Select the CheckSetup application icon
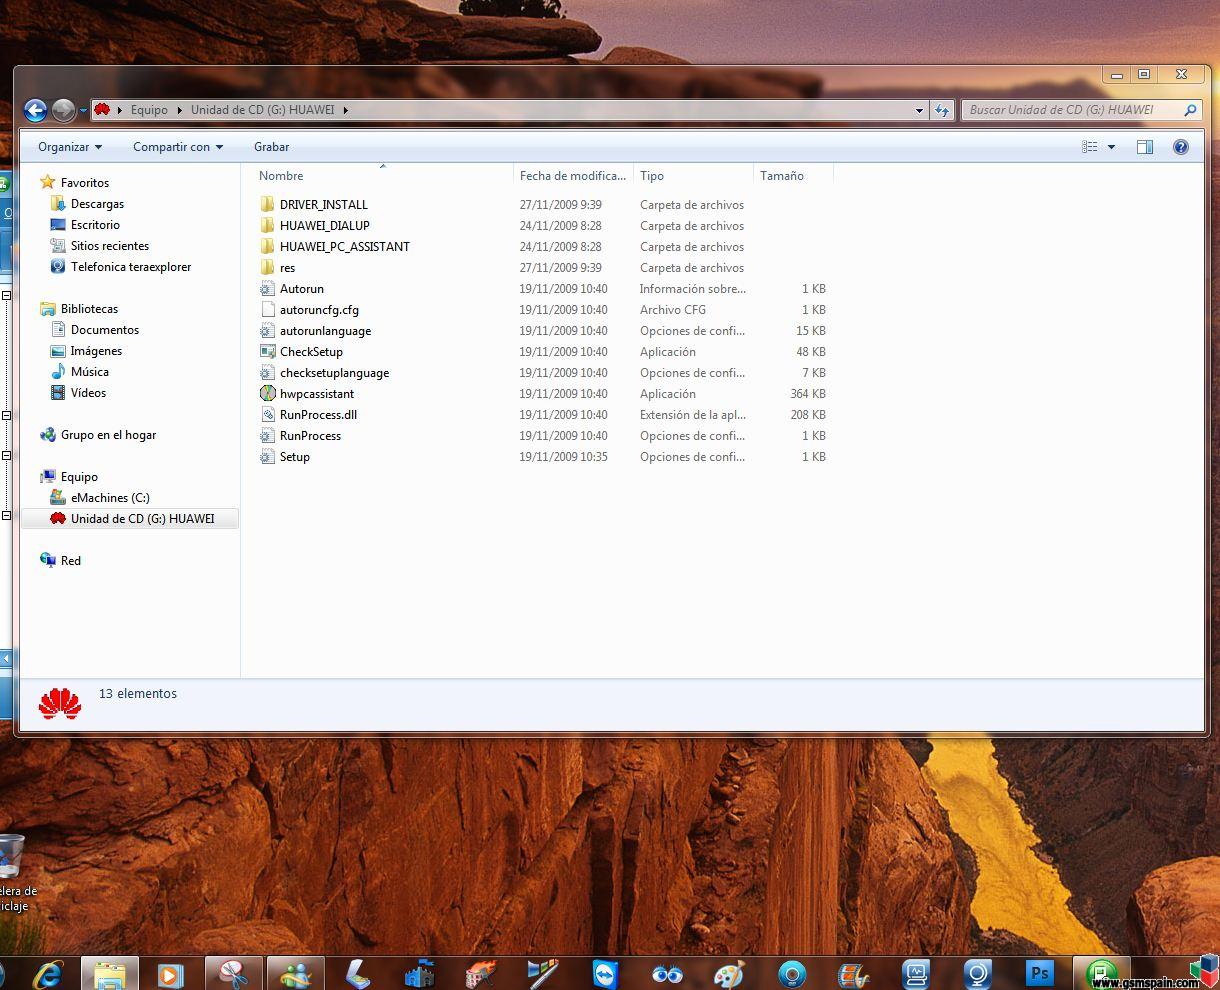The width and height of the screenshot is (1220, 990). click(267, 351)
